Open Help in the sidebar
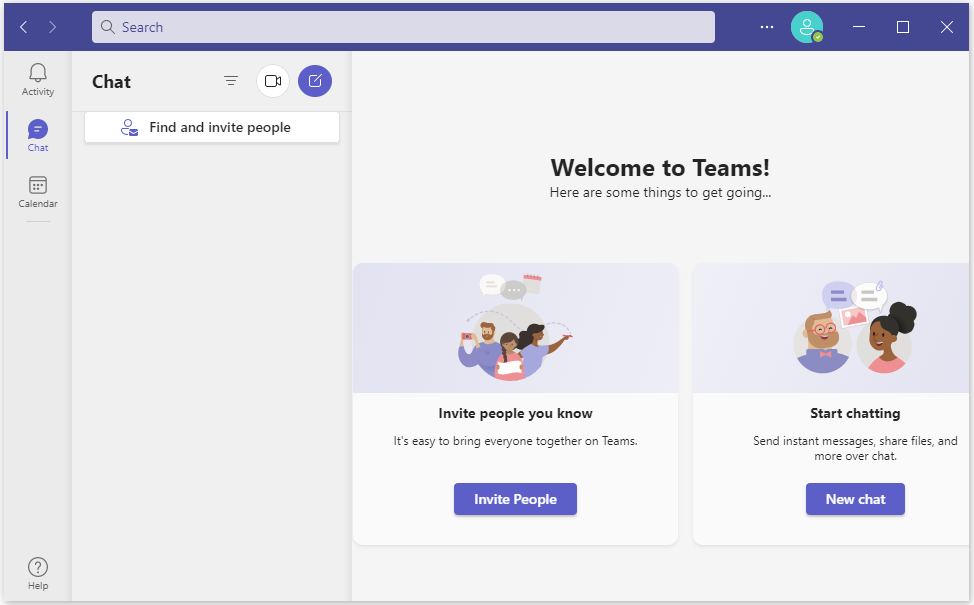 coord(38,574)
